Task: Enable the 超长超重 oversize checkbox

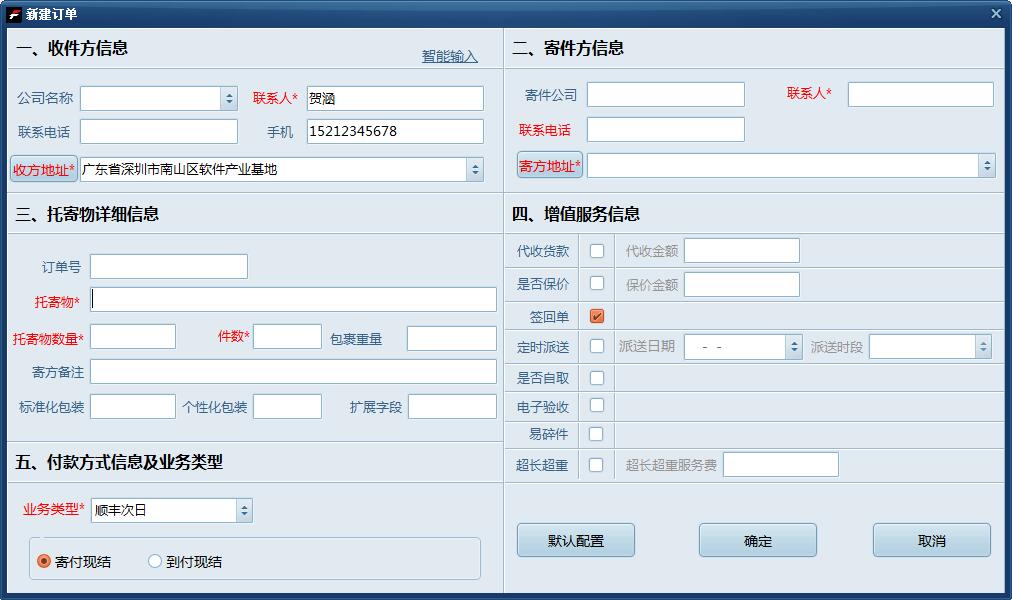Action: click(x=597, y=464)
